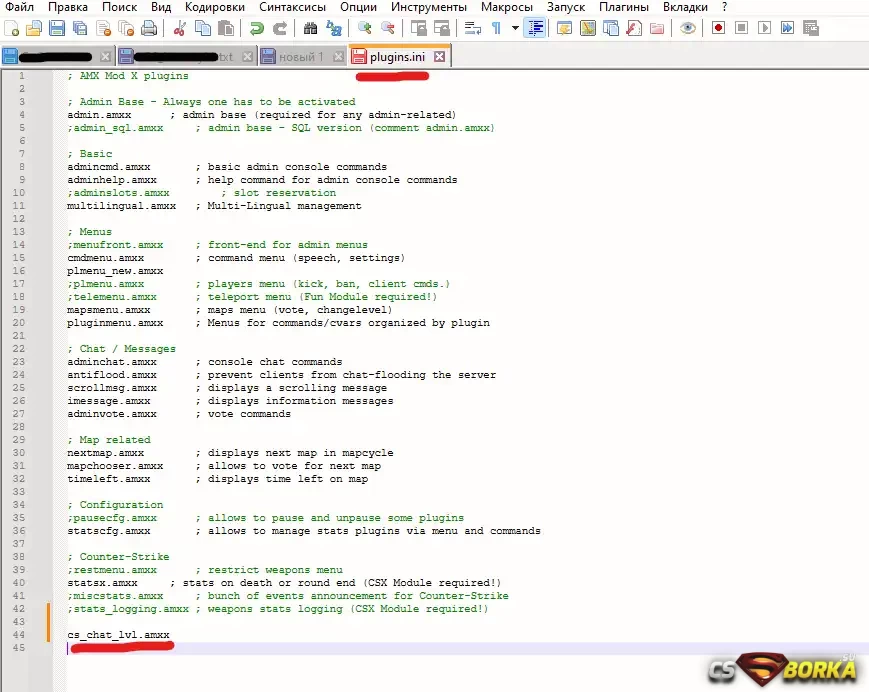Open the Кодировки menu
This screenshot has width=869, height=692.
215,7
